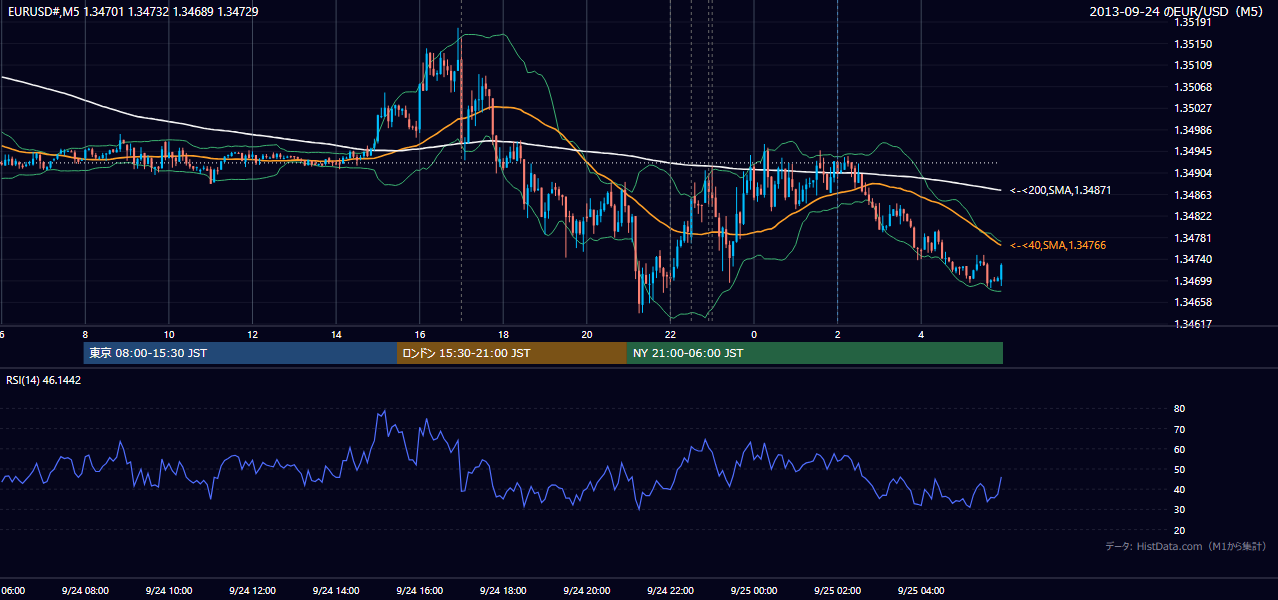Image resolution: width=1278 pixels, height=600 pixels.
Task: Click the NY 21:00-06:00 JST session bar
Action: (x=815, y=353)
